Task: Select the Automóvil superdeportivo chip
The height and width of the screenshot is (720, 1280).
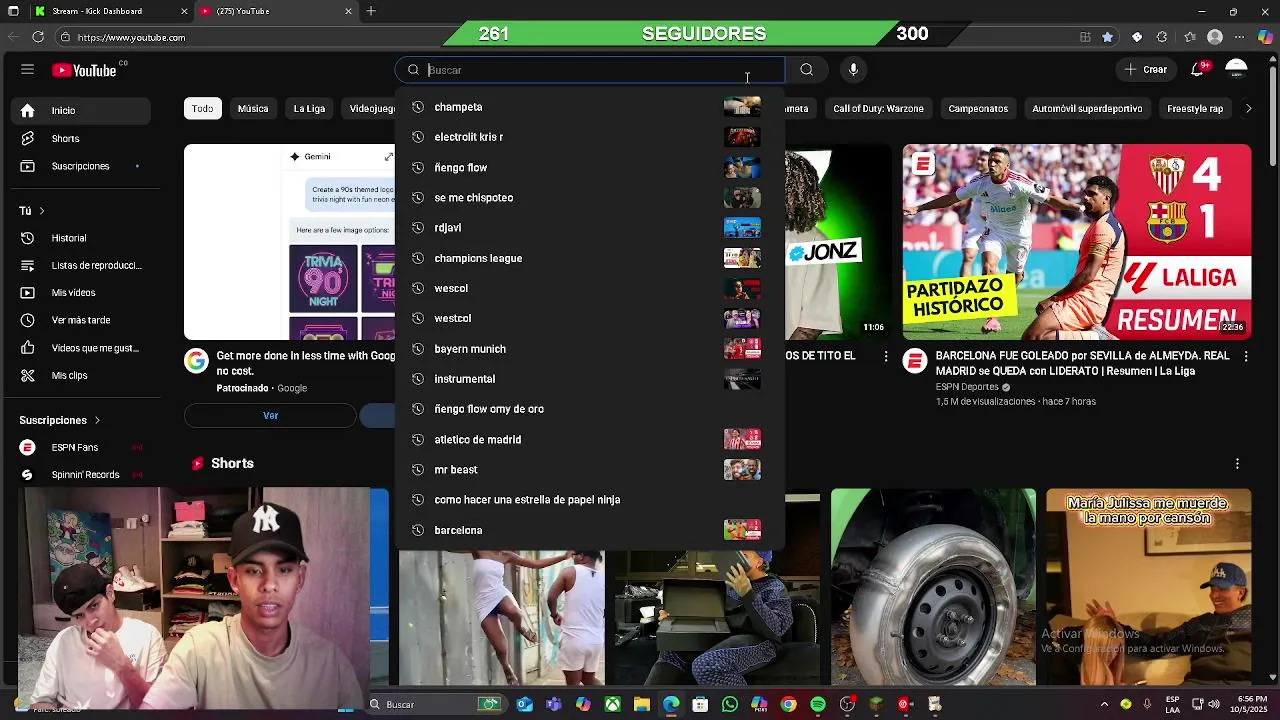Action: [1087, 108]
